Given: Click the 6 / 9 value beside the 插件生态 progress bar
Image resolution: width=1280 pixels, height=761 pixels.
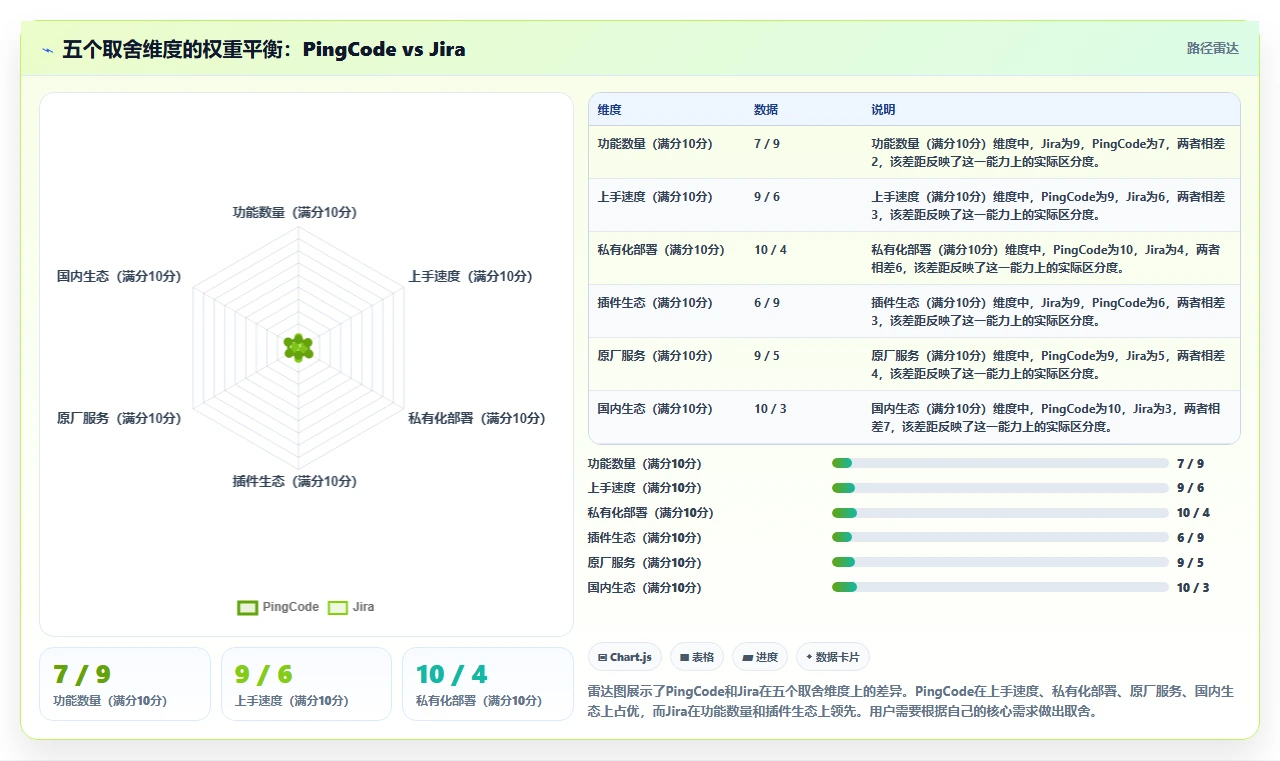Looking at the screenshot, I should click(1190, 538).
